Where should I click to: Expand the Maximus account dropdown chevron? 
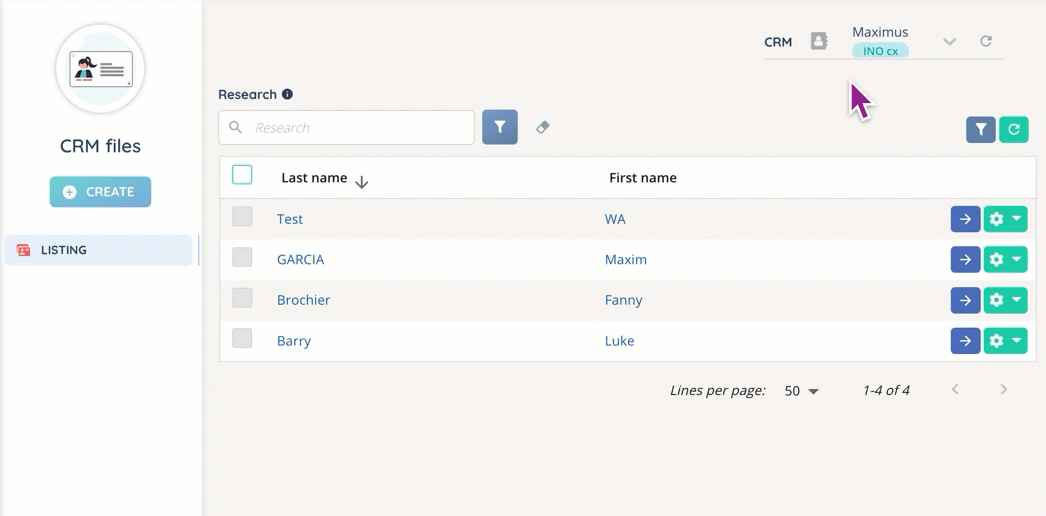949,42
